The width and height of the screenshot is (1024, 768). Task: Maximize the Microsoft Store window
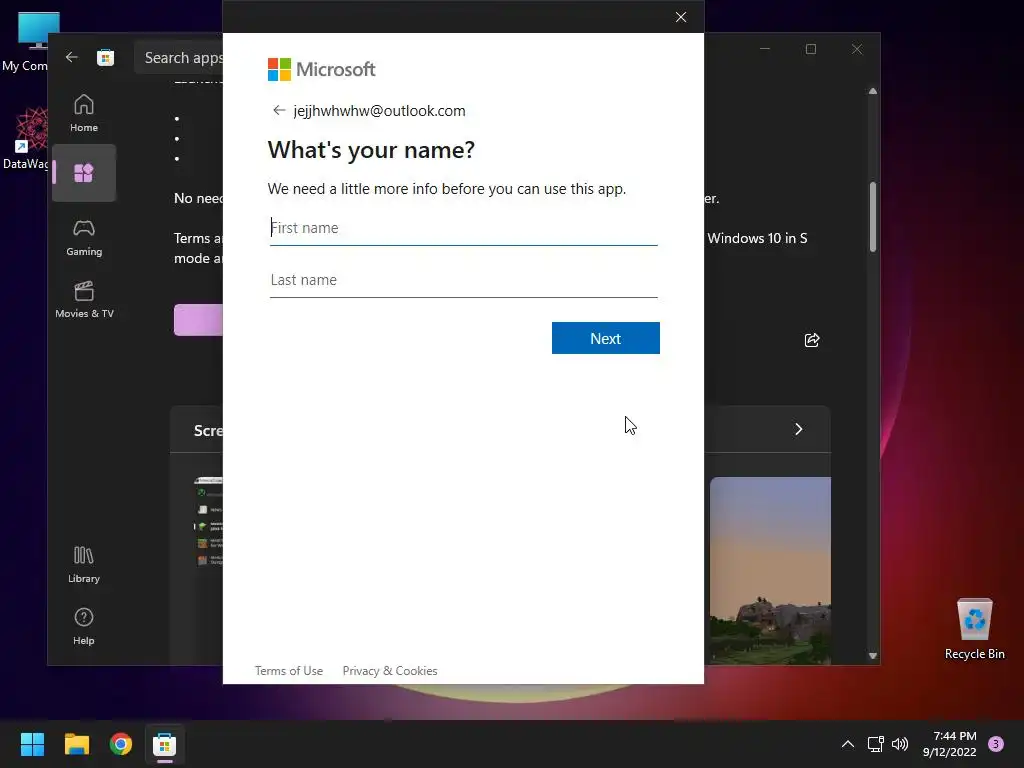coord(810,49)
